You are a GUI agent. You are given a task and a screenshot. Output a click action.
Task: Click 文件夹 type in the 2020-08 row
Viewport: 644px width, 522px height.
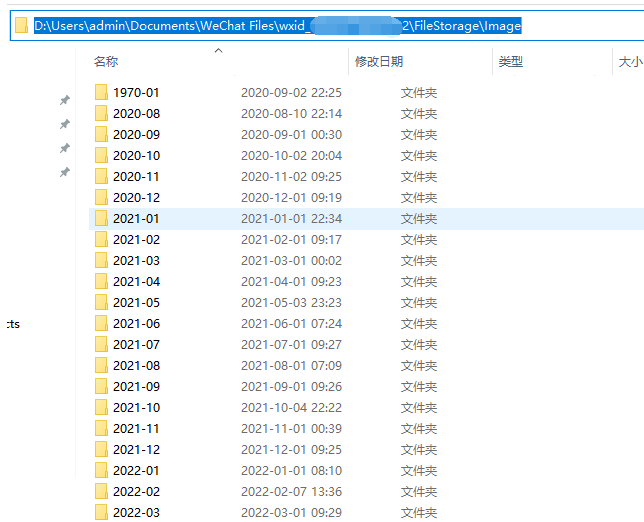tap(419, 114)
